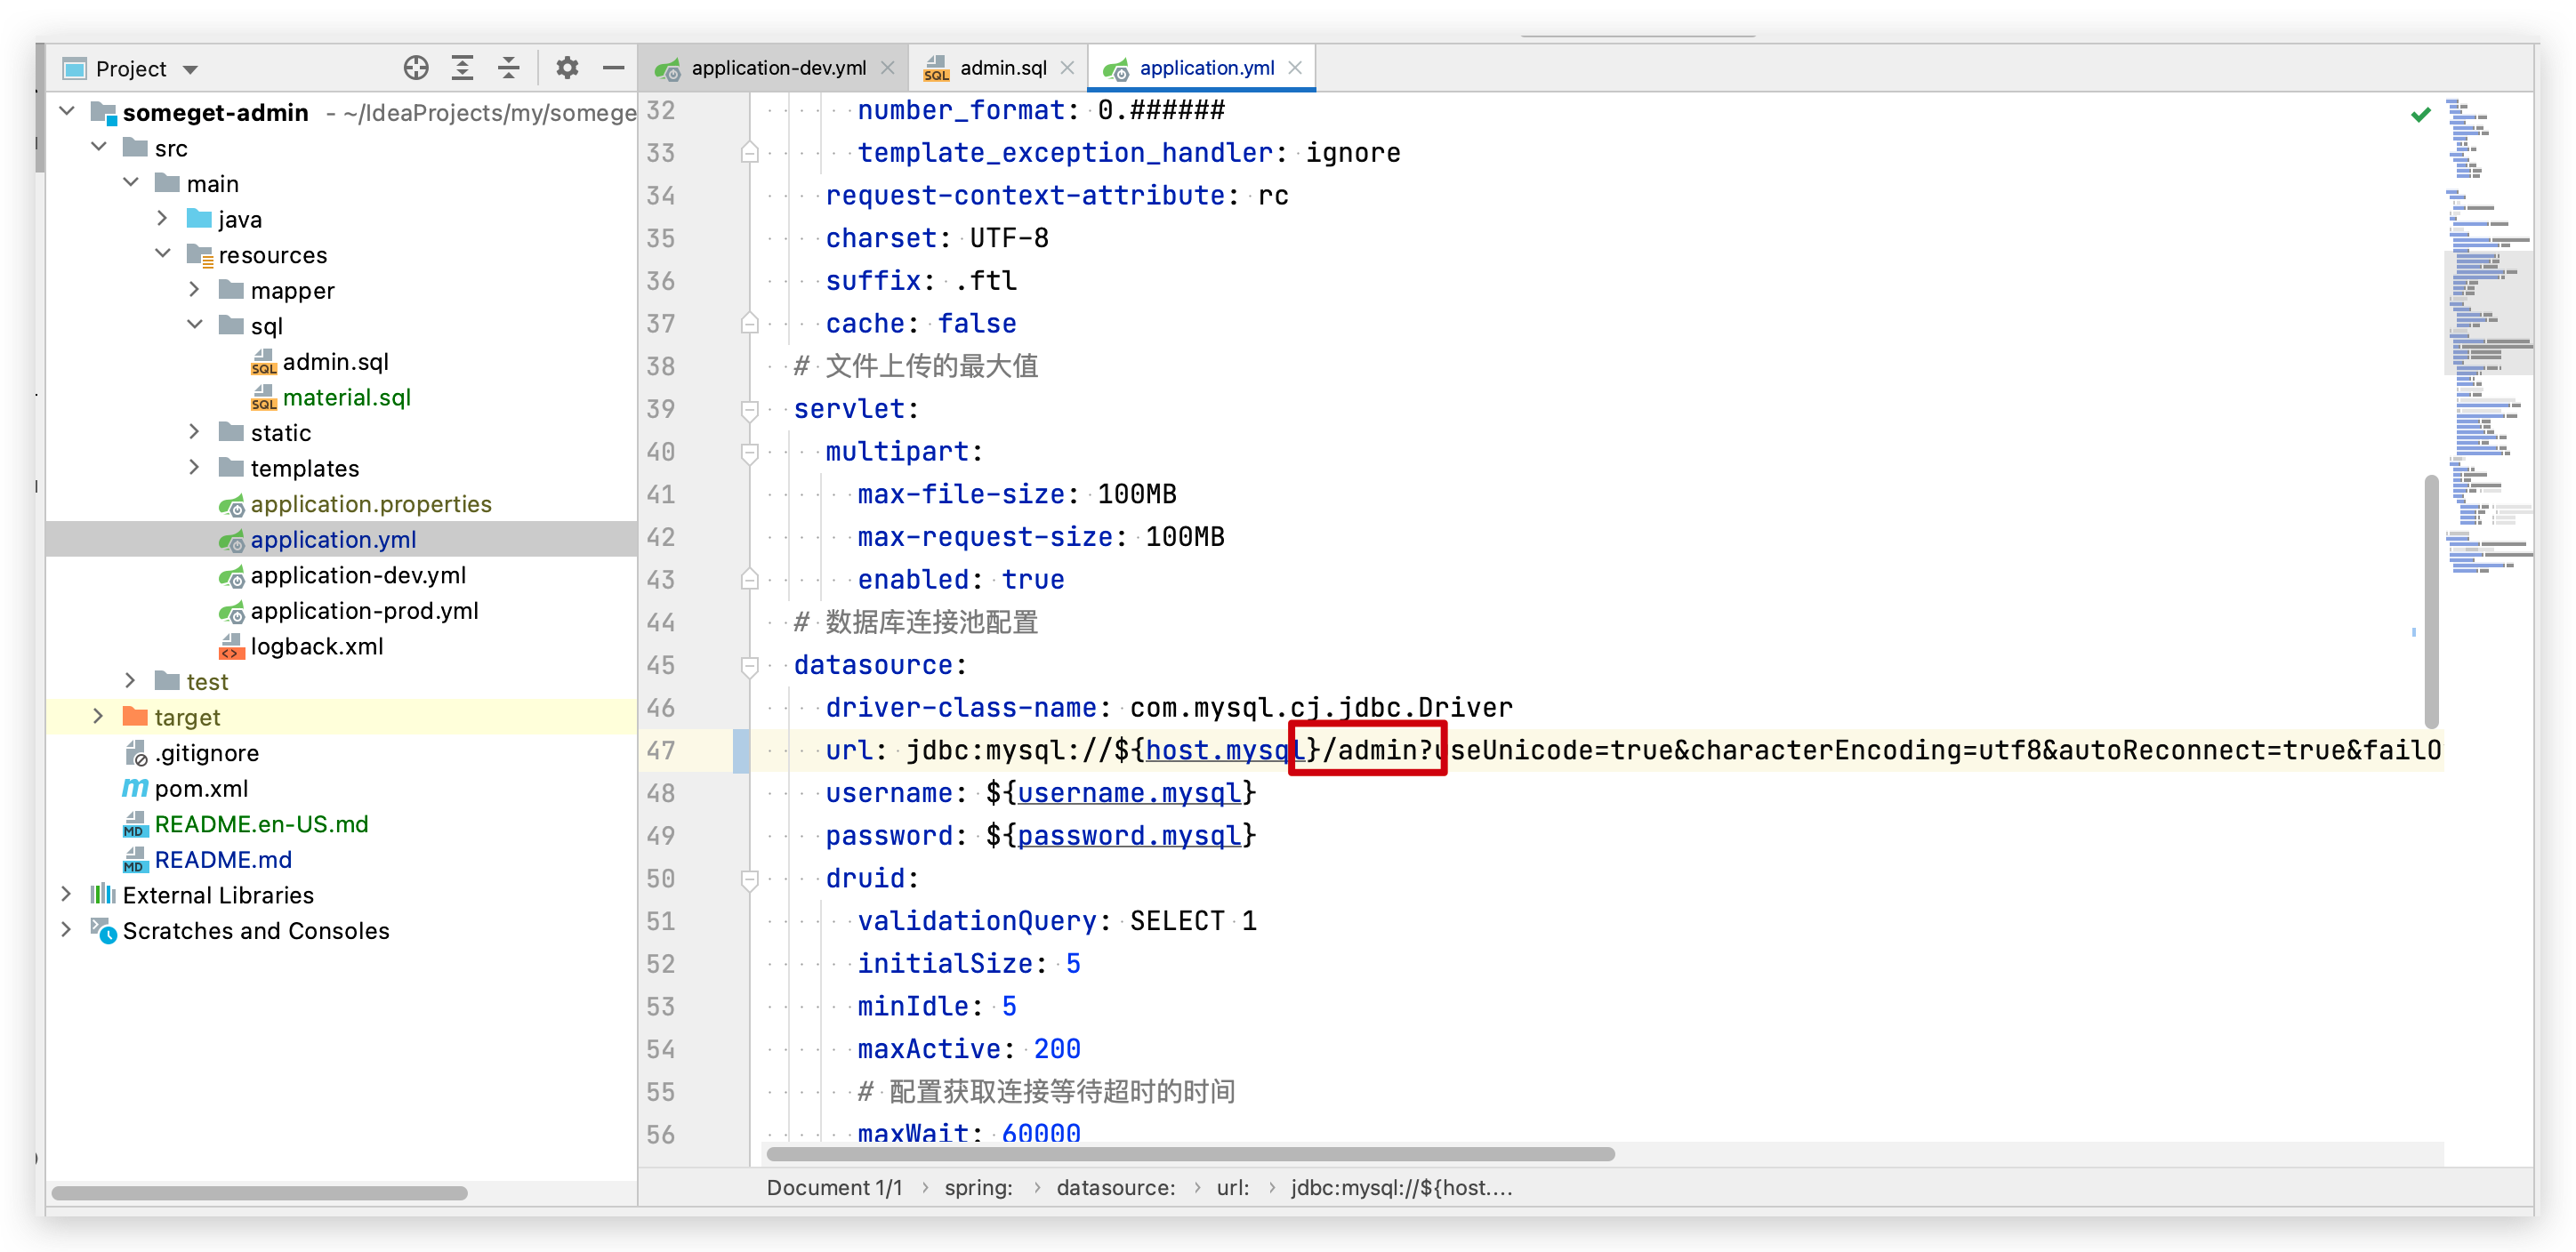This screenshot has height=1252, width=2576.
Task: Click the Collapse All icon in Project toolbar
Action: click(508, 68)
